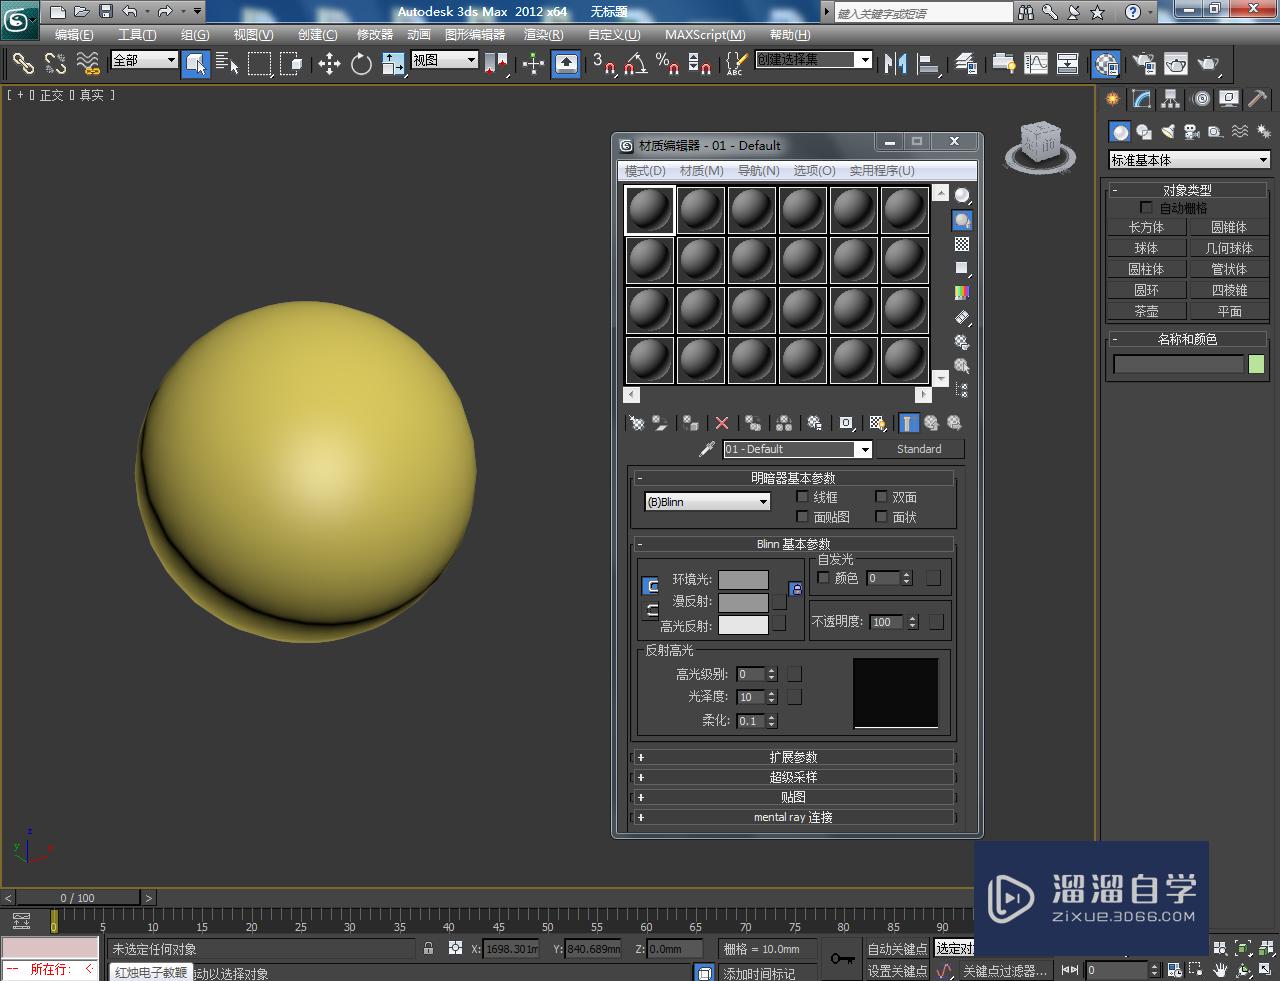Screen dimensions: 1280x981
Task: Click the red Reset Map/Material X icon
Action: pos(722,423)
